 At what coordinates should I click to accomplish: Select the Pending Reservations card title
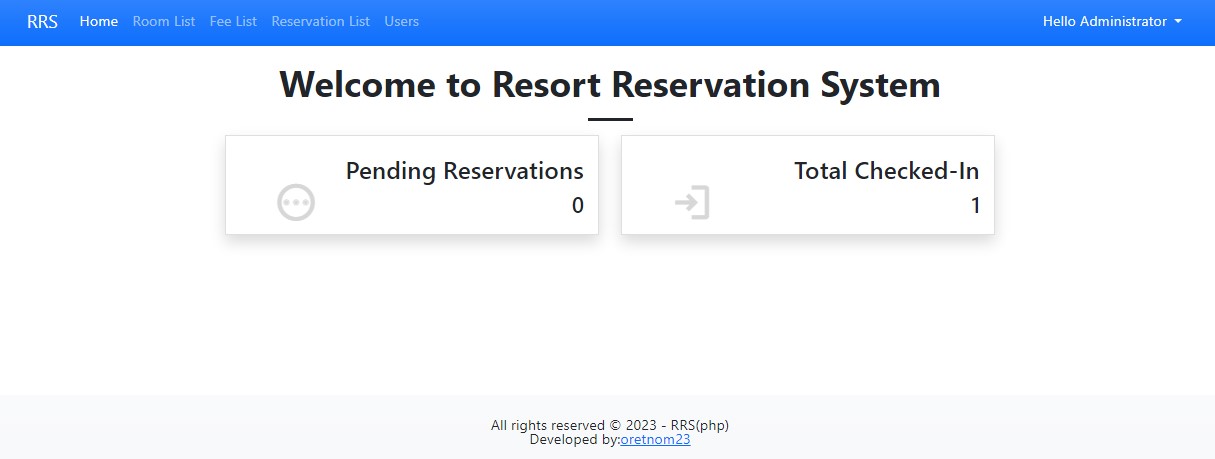click(465, 171)
